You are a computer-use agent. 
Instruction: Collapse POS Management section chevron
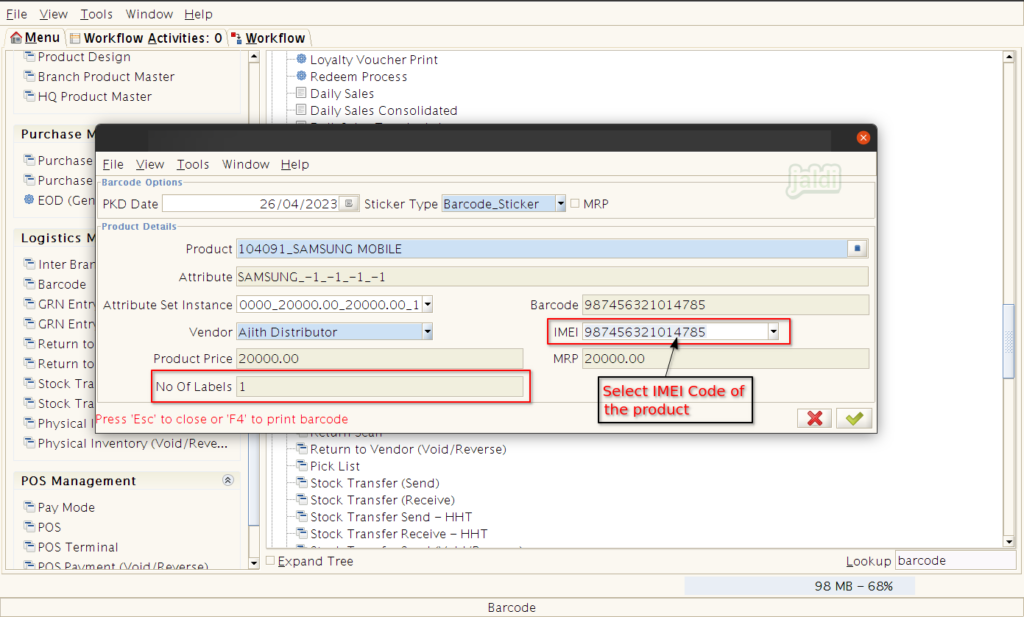227,480
